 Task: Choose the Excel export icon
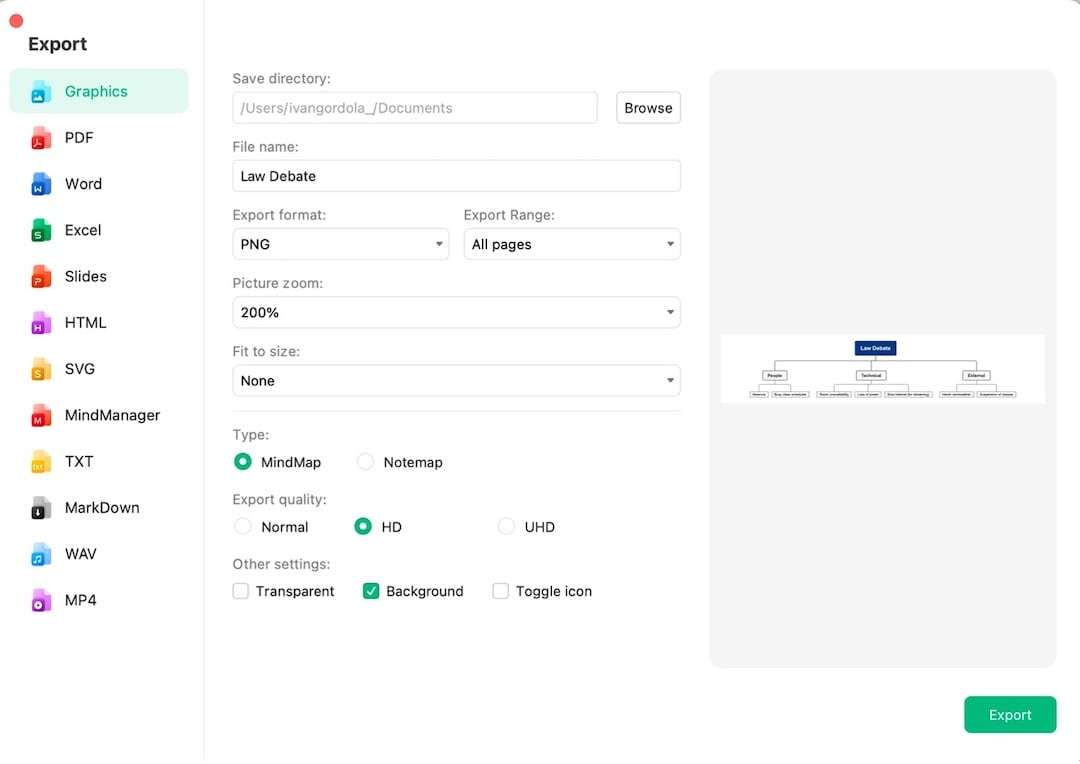click(41, 230)
